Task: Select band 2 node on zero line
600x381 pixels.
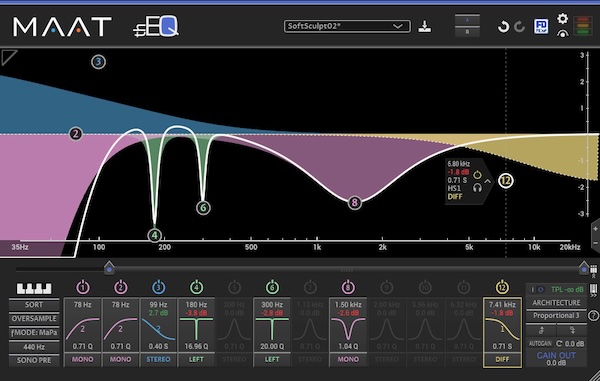Action: point(76,134)
